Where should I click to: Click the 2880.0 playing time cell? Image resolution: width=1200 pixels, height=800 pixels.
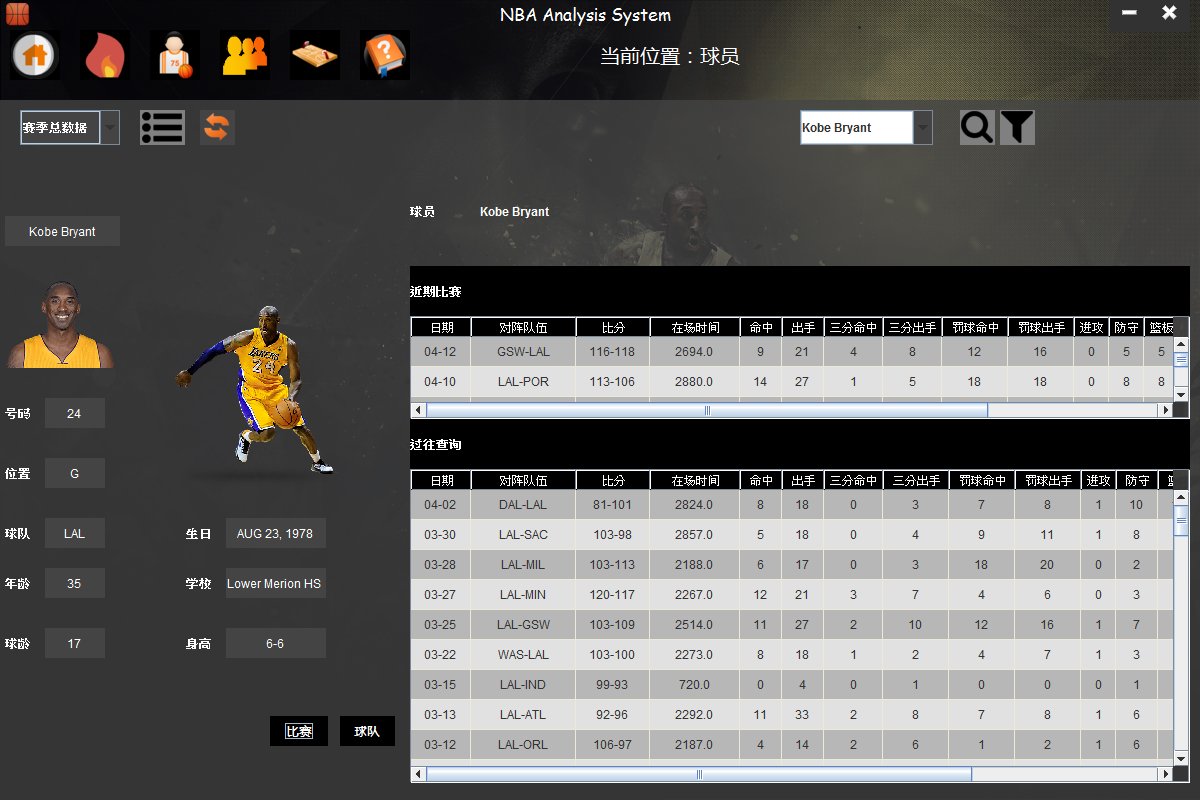tap(695, 382)
